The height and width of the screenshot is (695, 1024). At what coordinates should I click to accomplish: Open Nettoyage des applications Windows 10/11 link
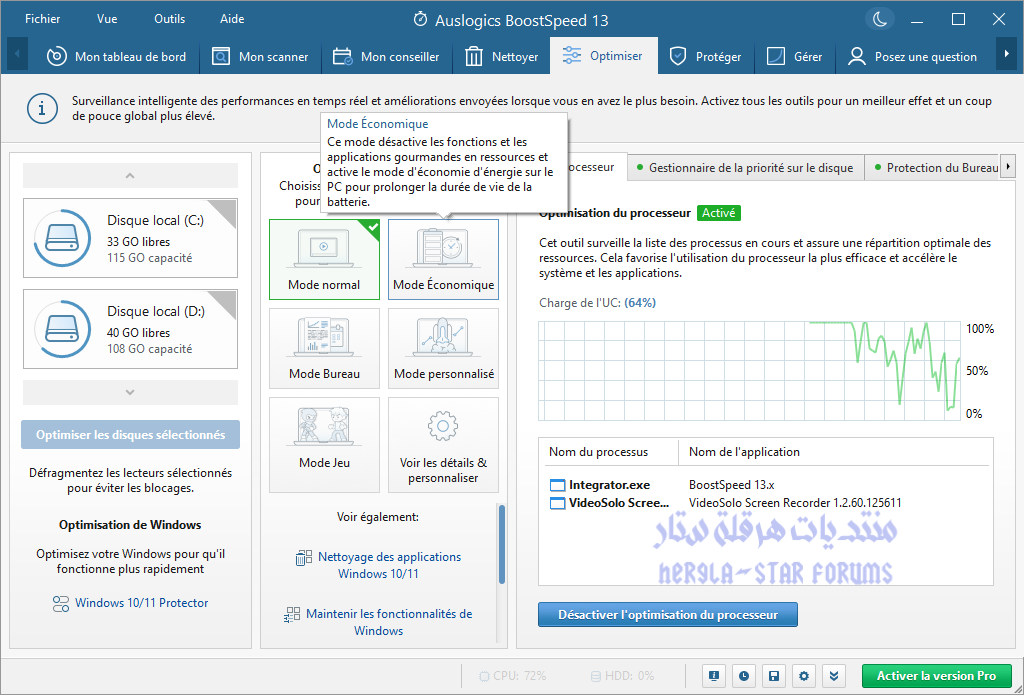point(389,565)
